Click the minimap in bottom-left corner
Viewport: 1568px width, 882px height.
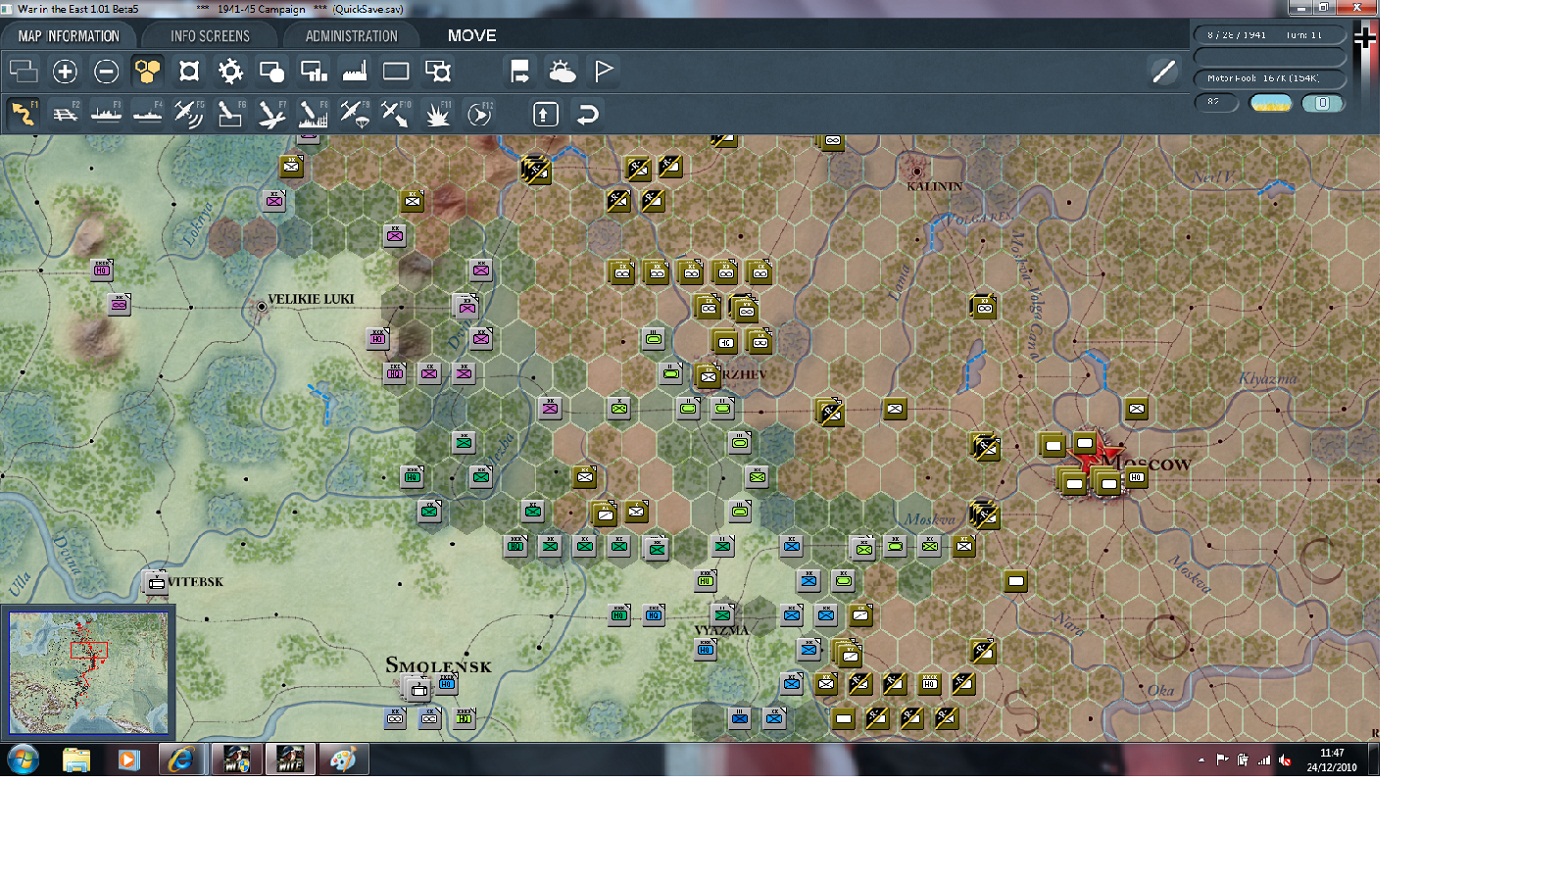[x=88, y=673]
